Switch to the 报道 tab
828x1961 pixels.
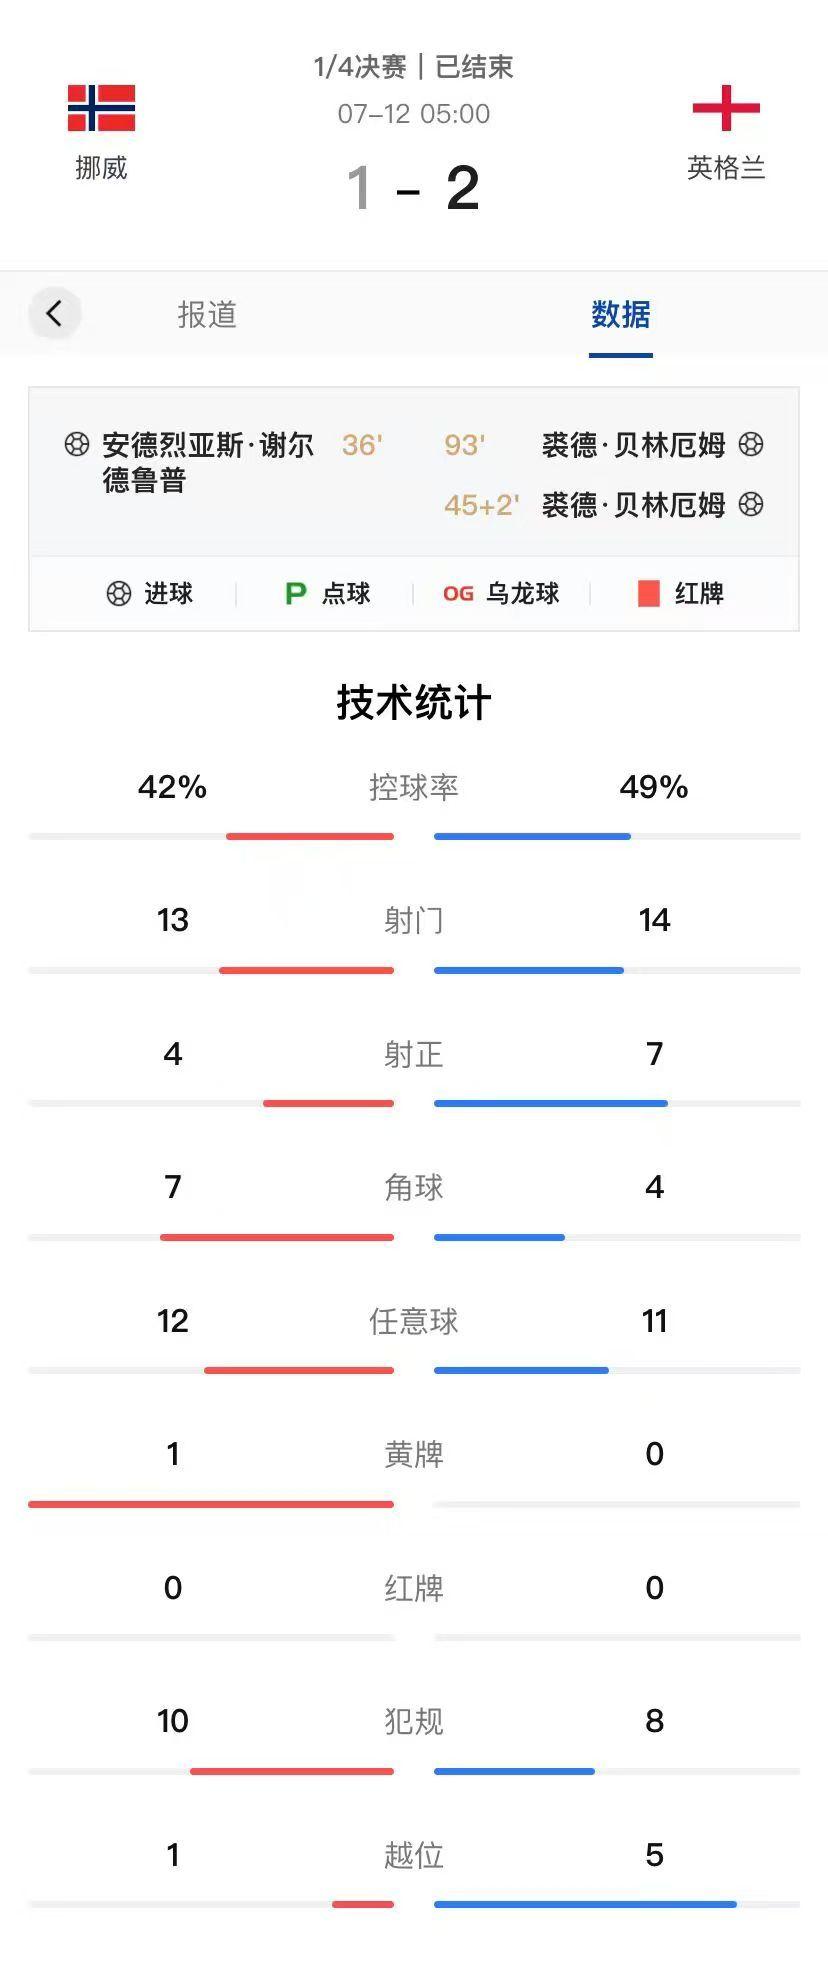click(x=207, y=314)
